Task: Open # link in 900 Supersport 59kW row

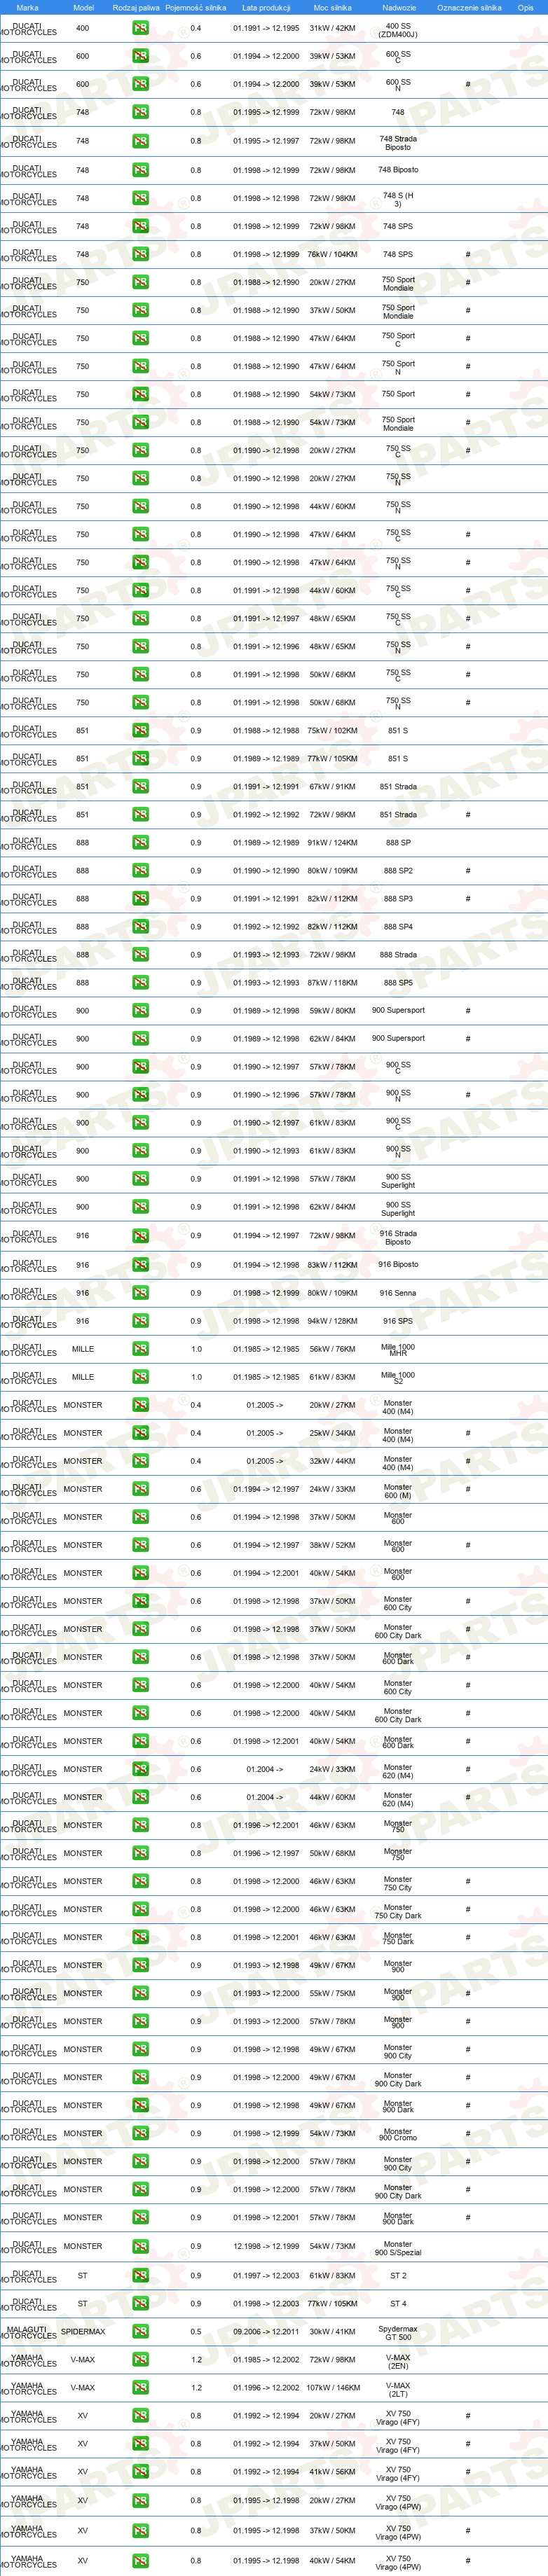Action: [x=468, y=1010]
